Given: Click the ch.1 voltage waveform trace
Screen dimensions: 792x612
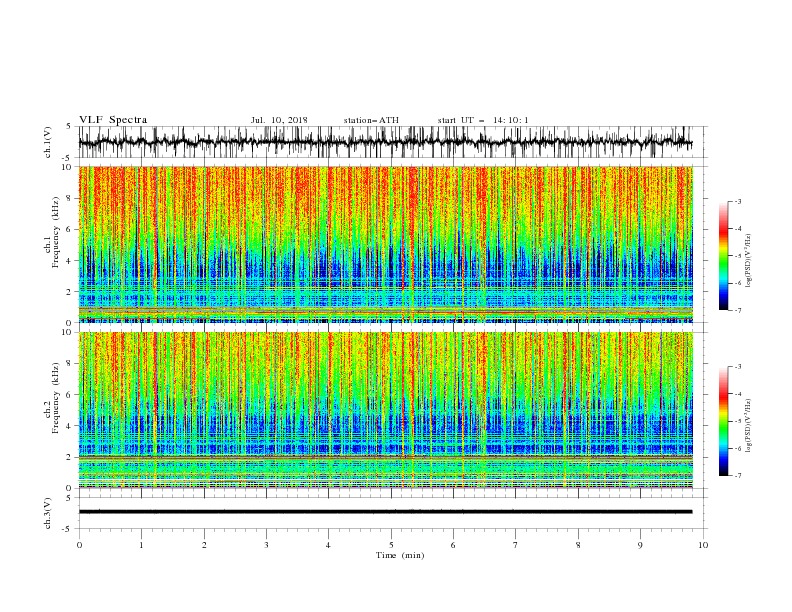Looking at the screenshot, I should click(385, 142).
